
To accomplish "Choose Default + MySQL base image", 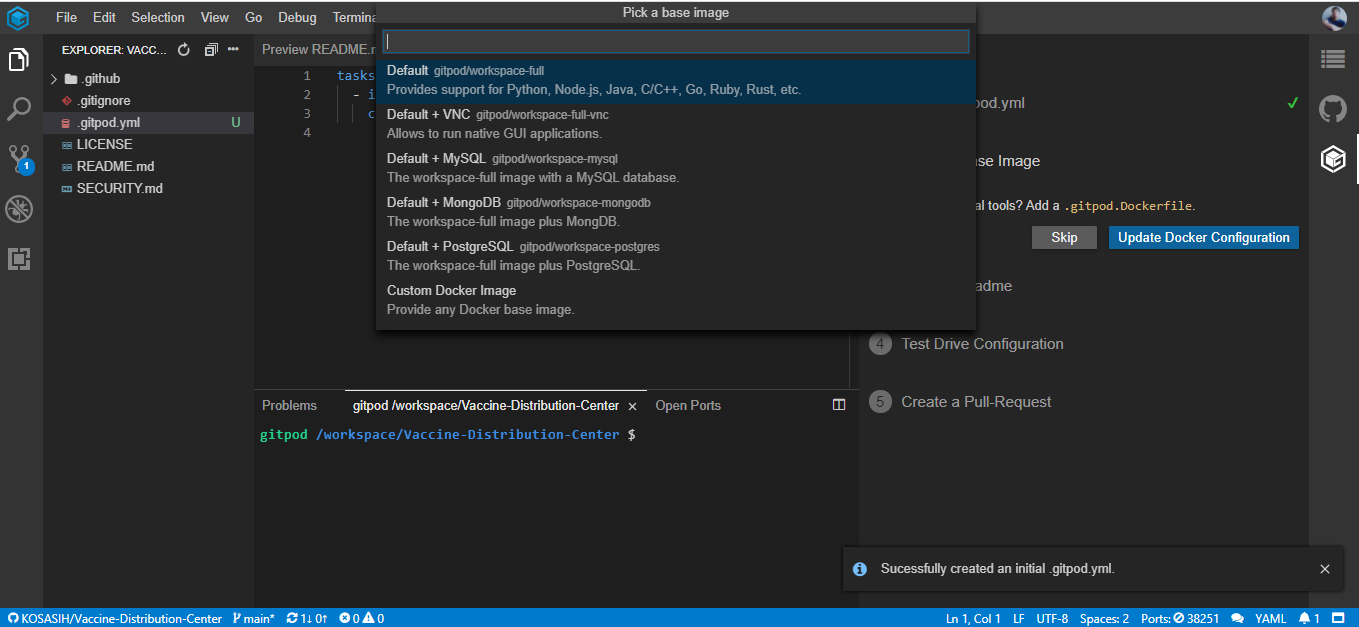I will point(676,168).
